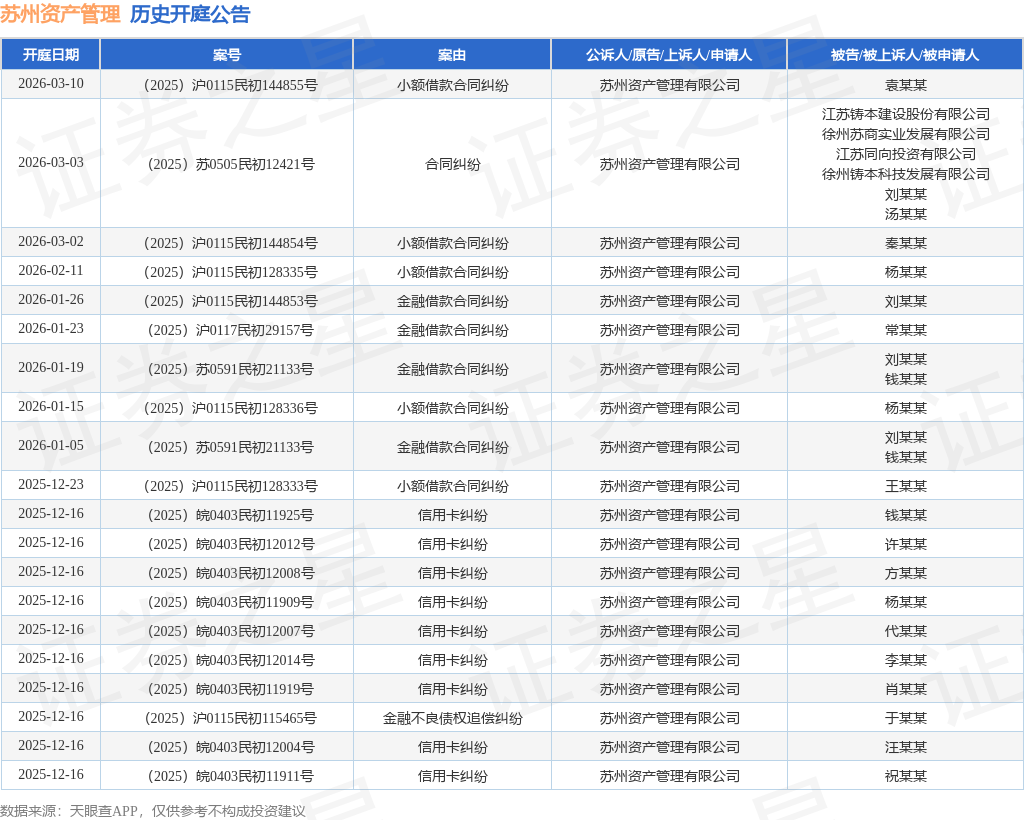Click the date cell 2025-12-23
The image size is (1024, 820).
point(51,484)
